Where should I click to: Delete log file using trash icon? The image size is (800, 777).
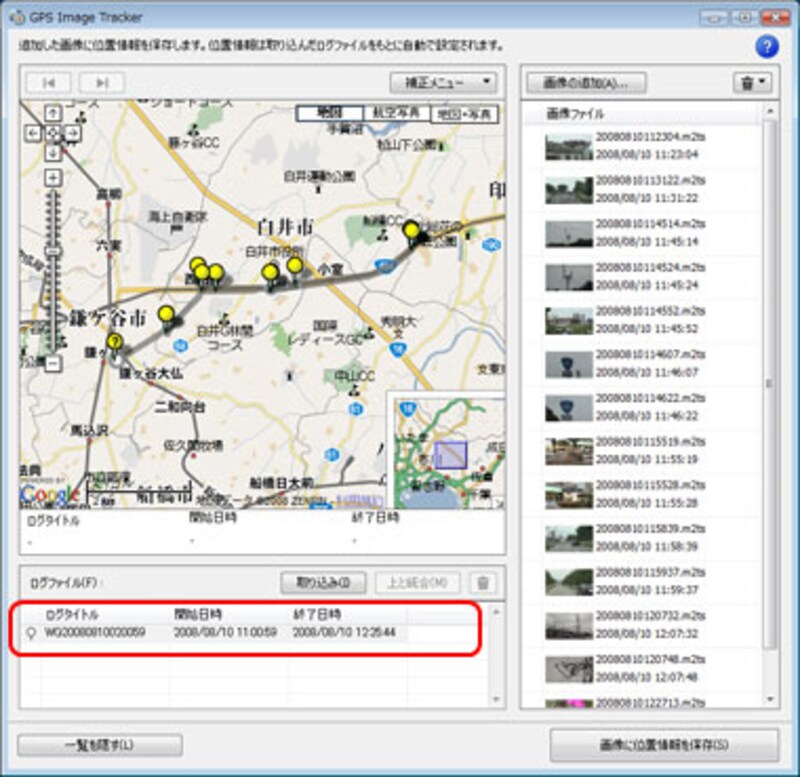click(482, 583)
